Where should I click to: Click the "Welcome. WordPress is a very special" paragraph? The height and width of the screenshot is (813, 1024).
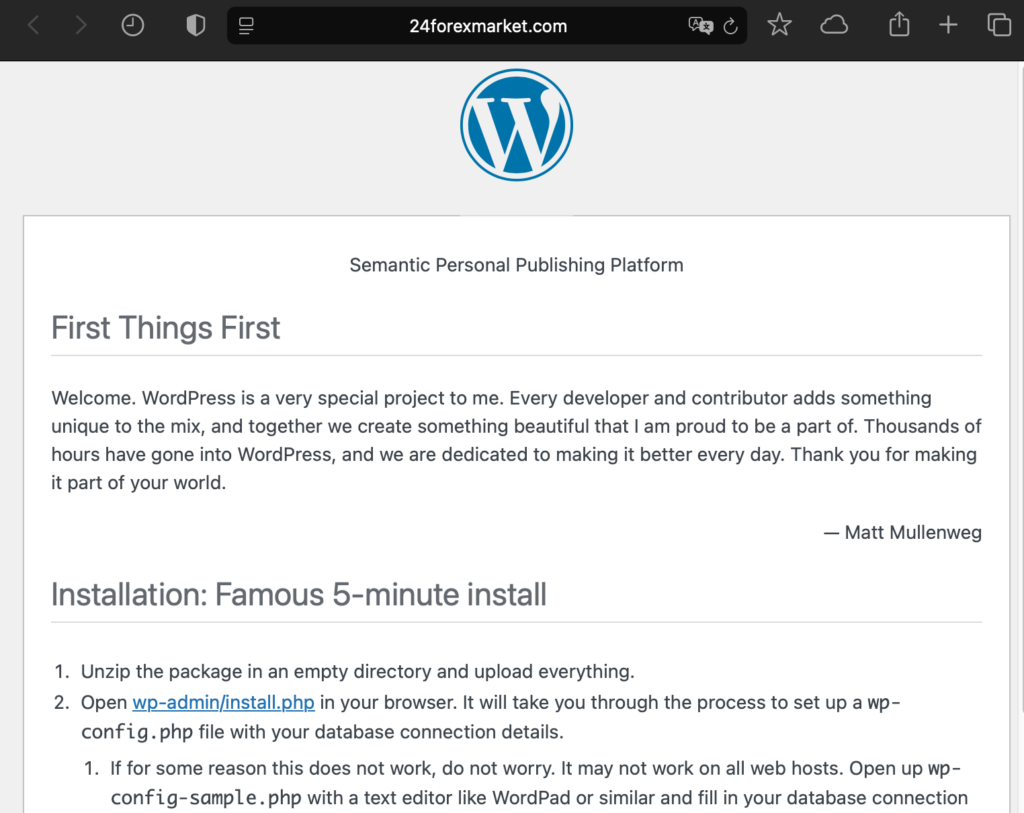[x=516, y=441]
